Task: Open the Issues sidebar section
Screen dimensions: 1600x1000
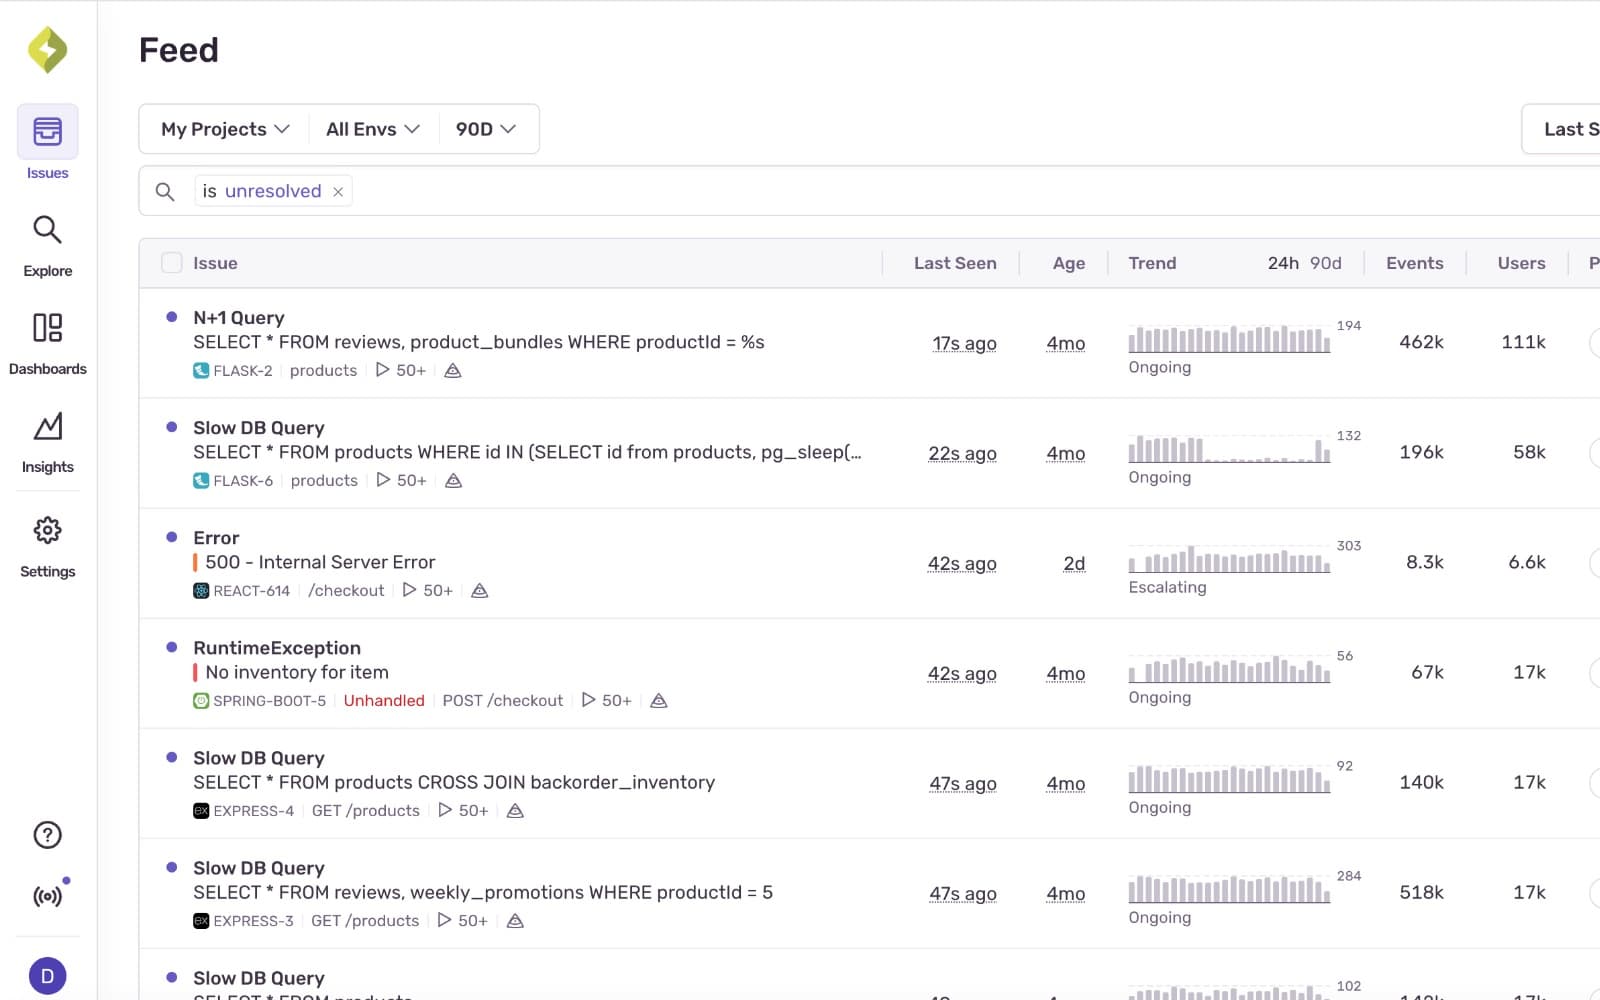Action: (x=47, y=143)
